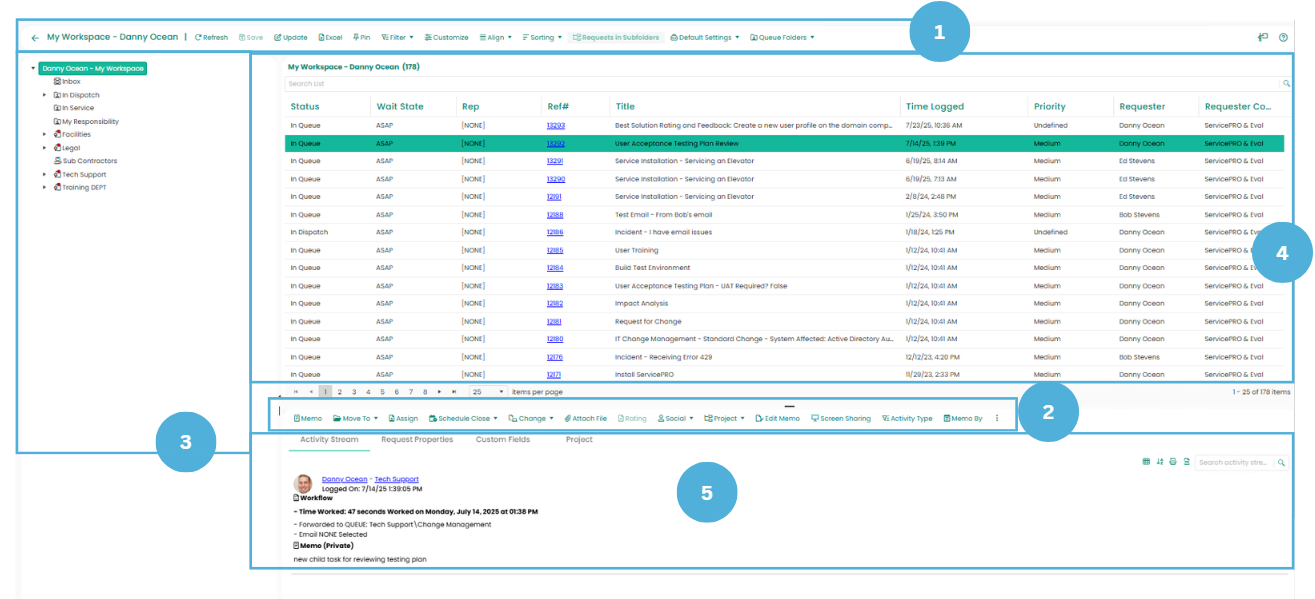
Task: Go to page 2 of results
Action: click(340, 392)
